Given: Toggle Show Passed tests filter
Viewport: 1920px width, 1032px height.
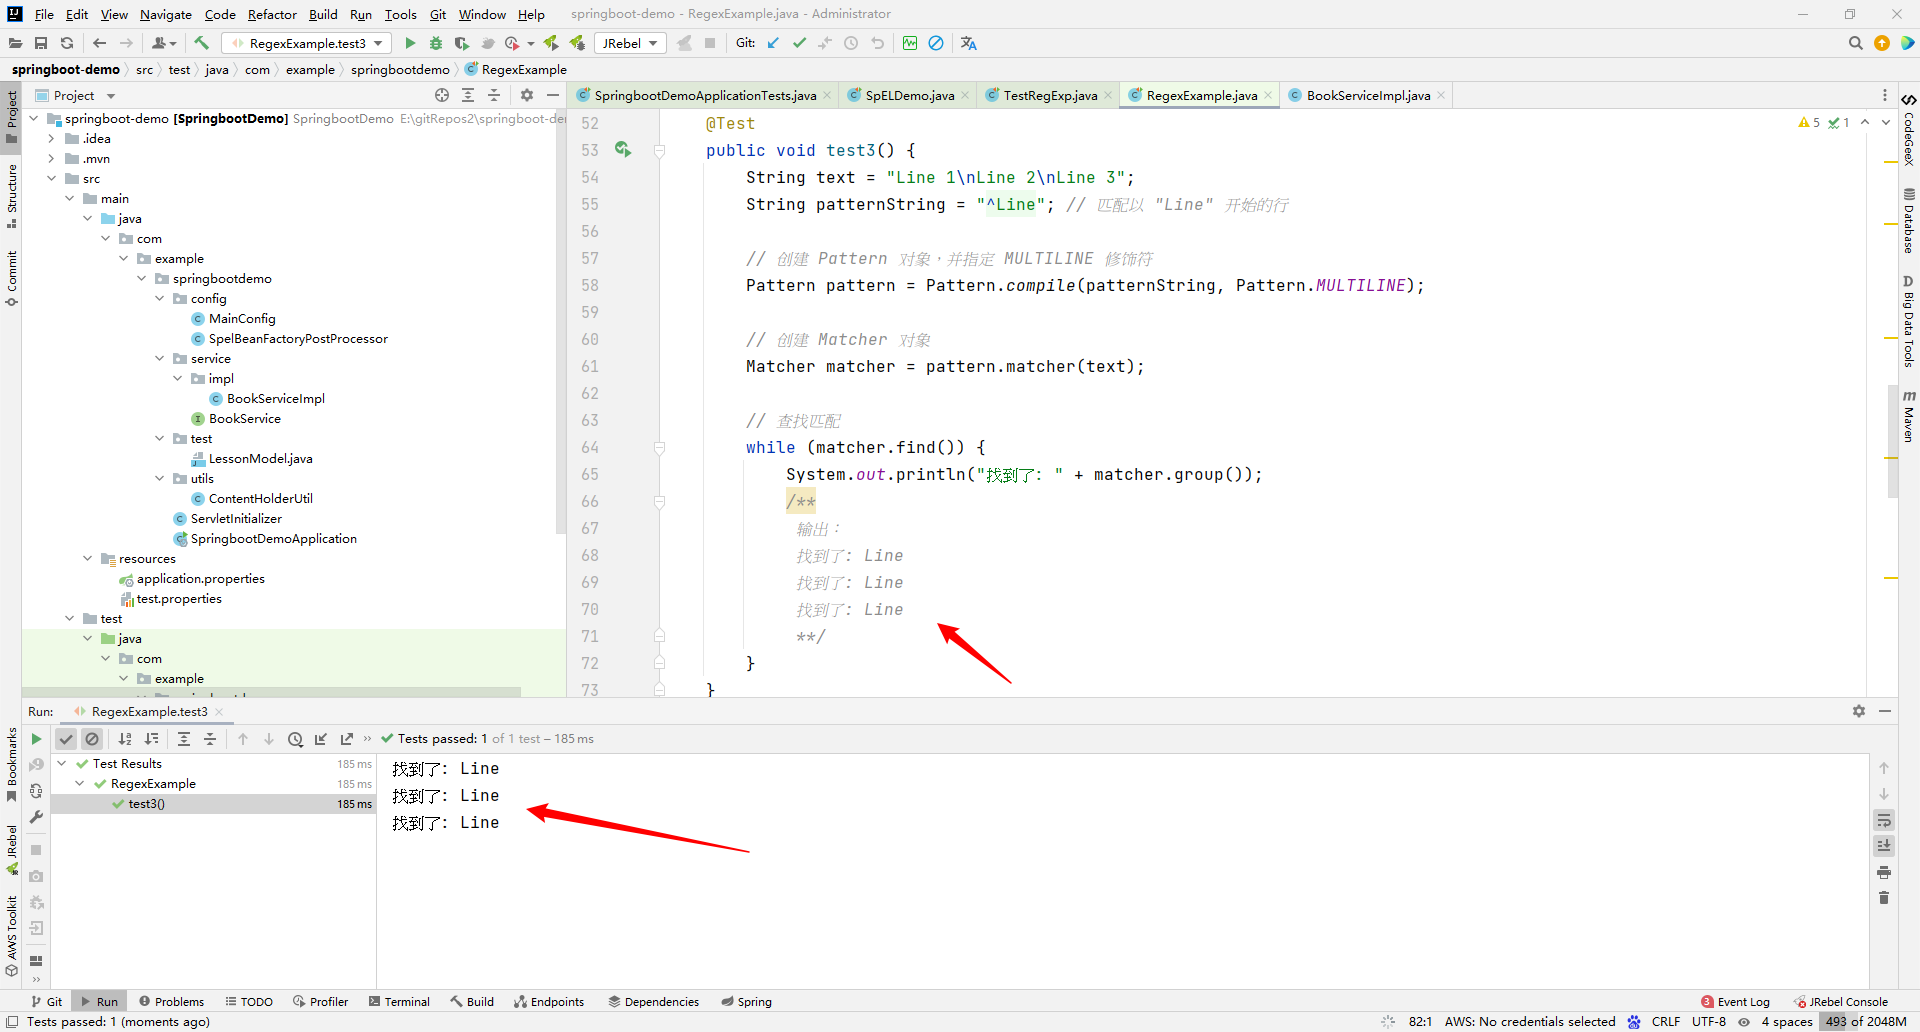Looking at the screenshot, I should click(x=66, y=739).
